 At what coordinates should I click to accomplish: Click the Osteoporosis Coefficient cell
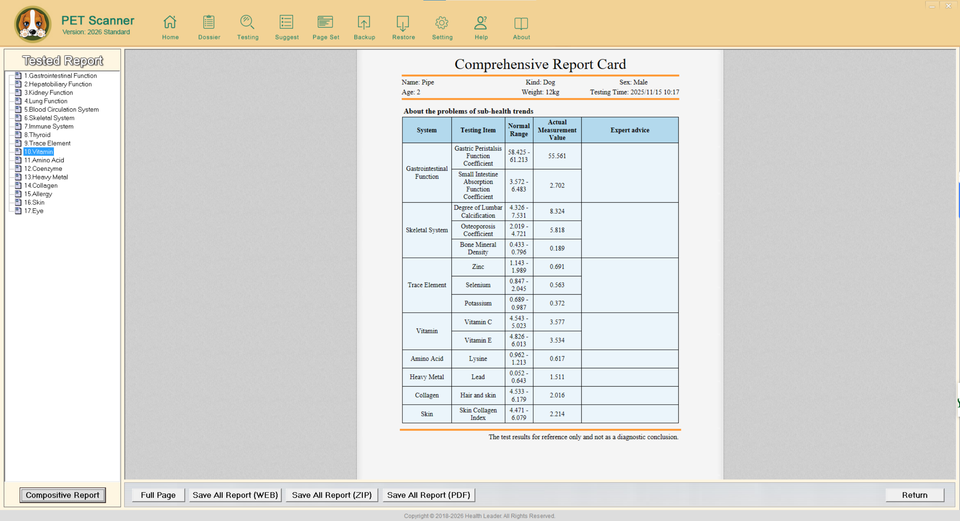coord(478,230)
